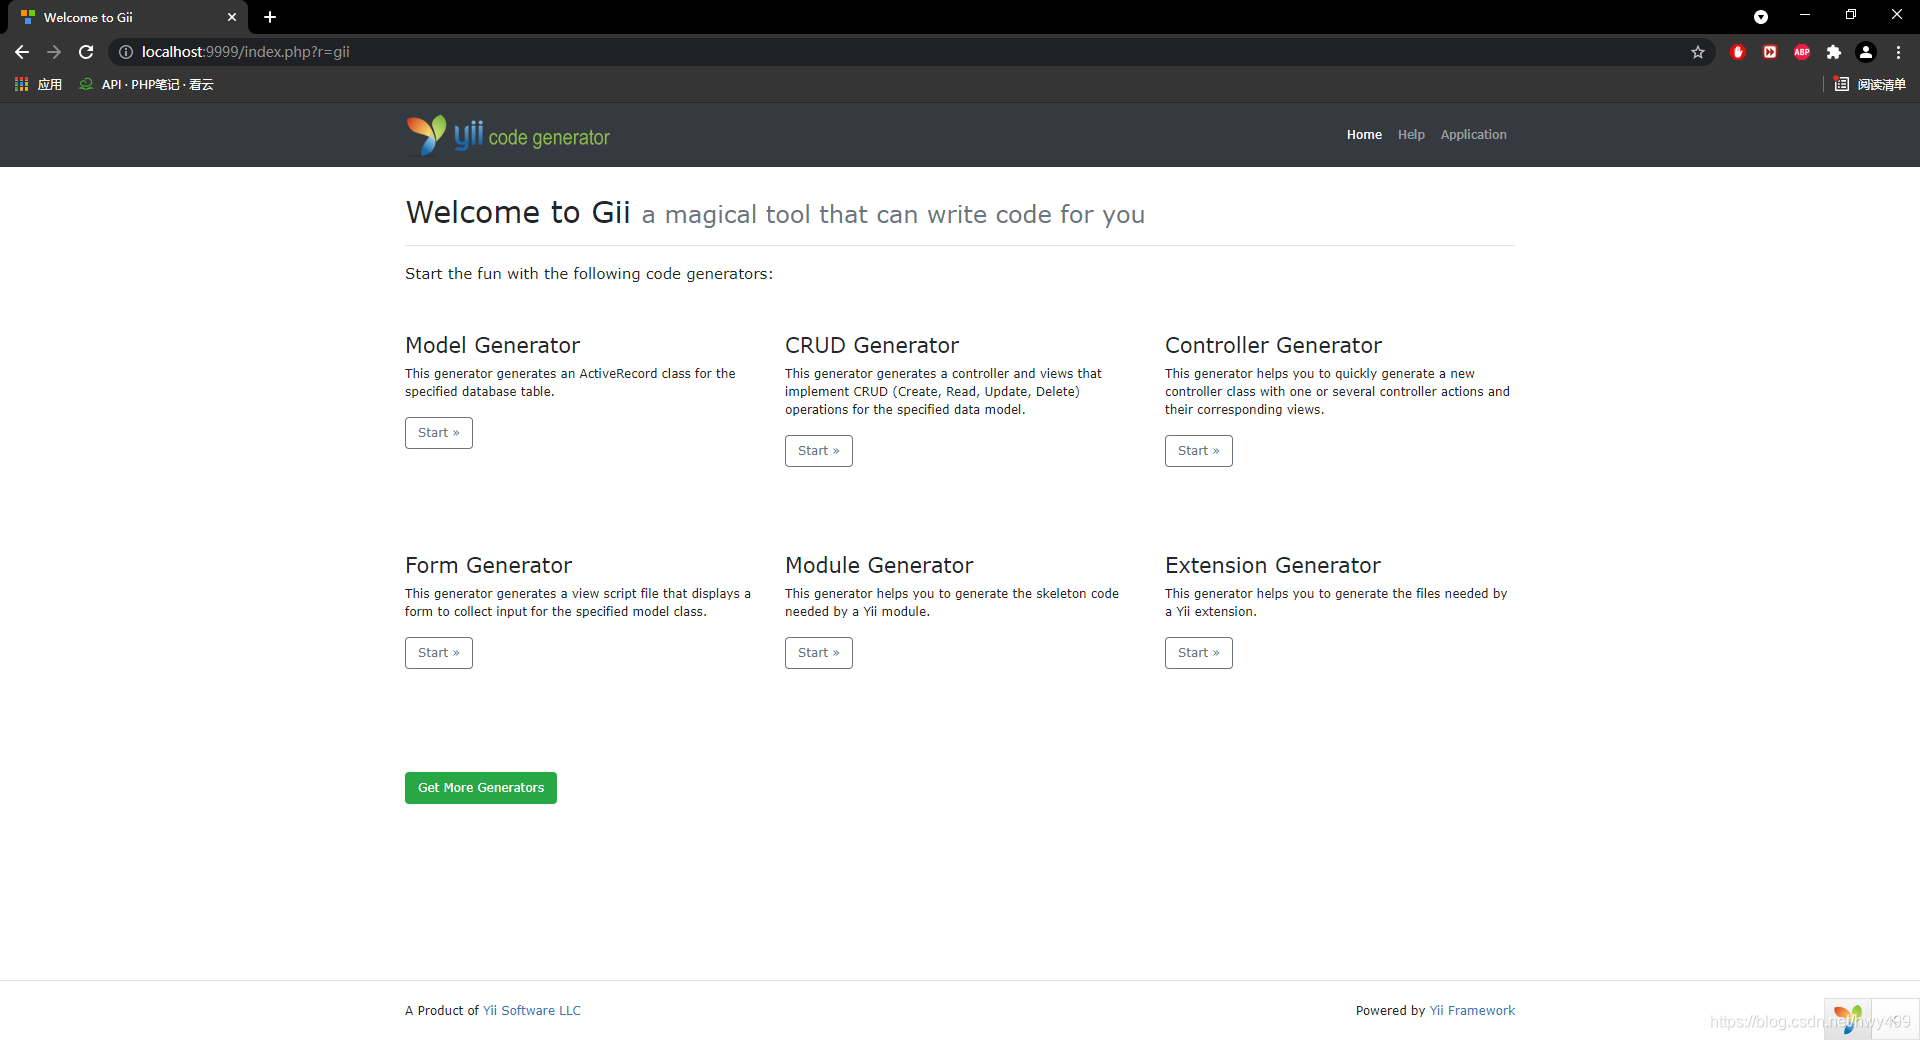This screenshot has height=1040, width=1920.
Task: Open the apps grid bookmark icon
Action: (x=22, y=84)
